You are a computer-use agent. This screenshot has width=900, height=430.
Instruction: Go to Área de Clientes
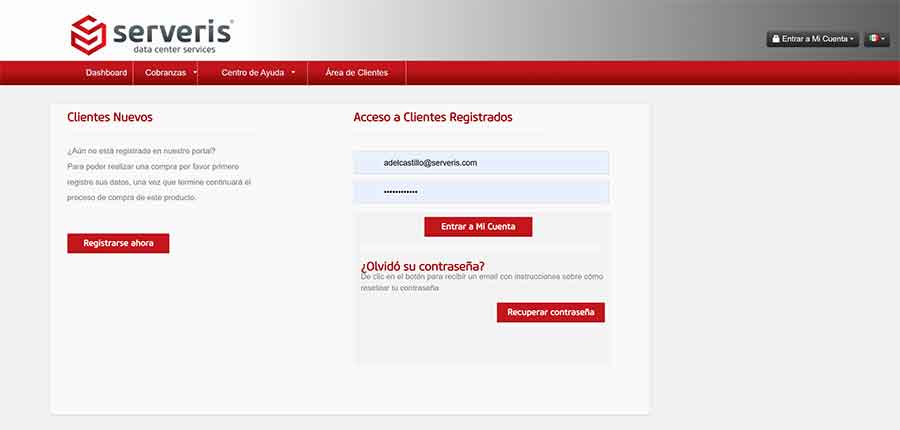(357, 73)
